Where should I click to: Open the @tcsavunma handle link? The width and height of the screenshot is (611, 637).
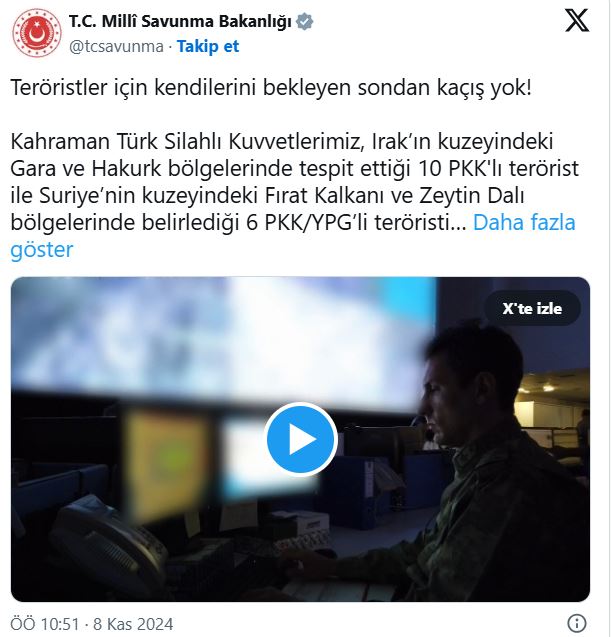(x=116, y=46)
